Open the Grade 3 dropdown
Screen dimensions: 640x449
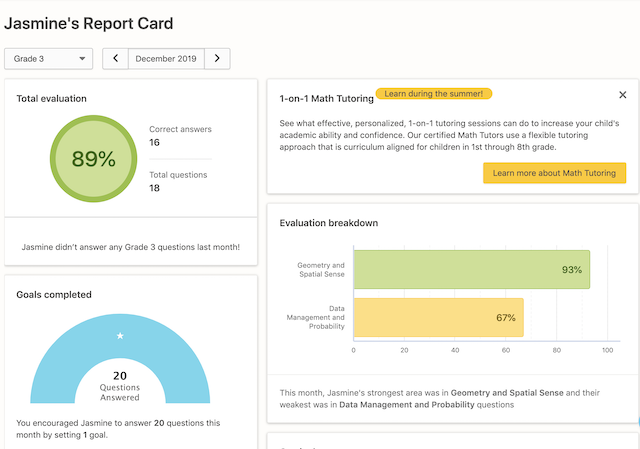click(x=48, y=59)
